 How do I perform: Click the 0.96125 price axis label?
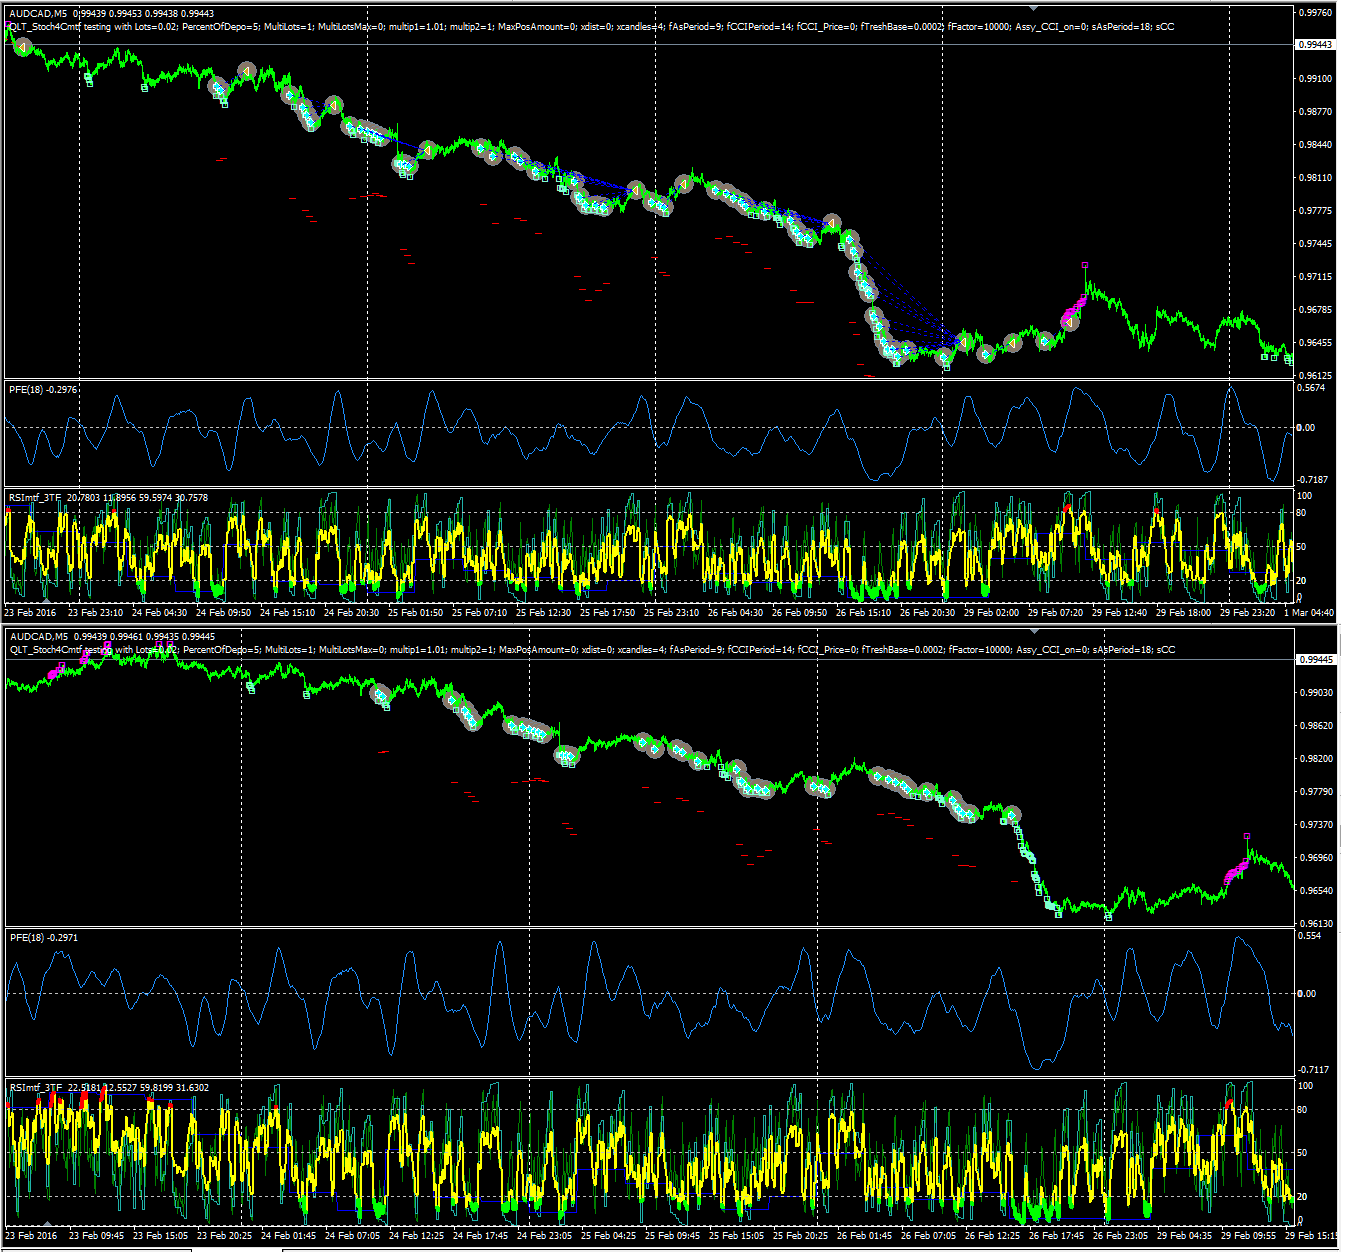coord(1315,376)
